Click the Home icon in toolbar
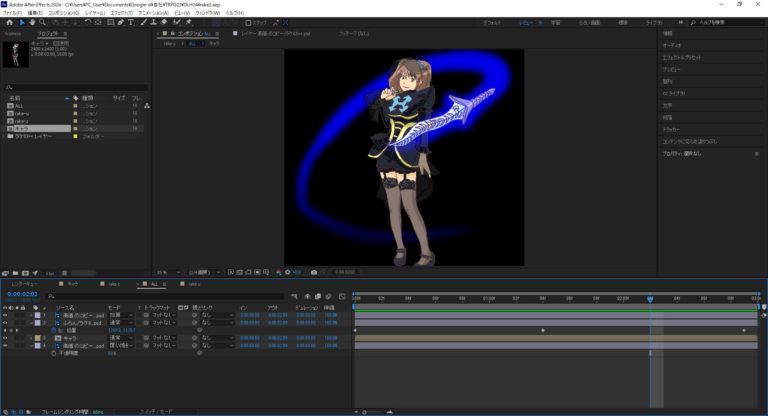The image size is (768, 416). (9, 23)
